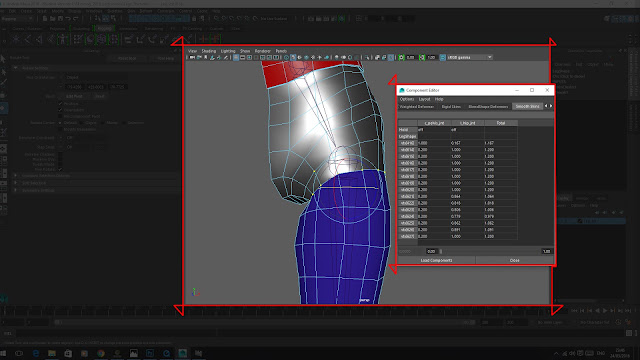Open File Explorer from Windows taskbar

(x=52, y=353)
